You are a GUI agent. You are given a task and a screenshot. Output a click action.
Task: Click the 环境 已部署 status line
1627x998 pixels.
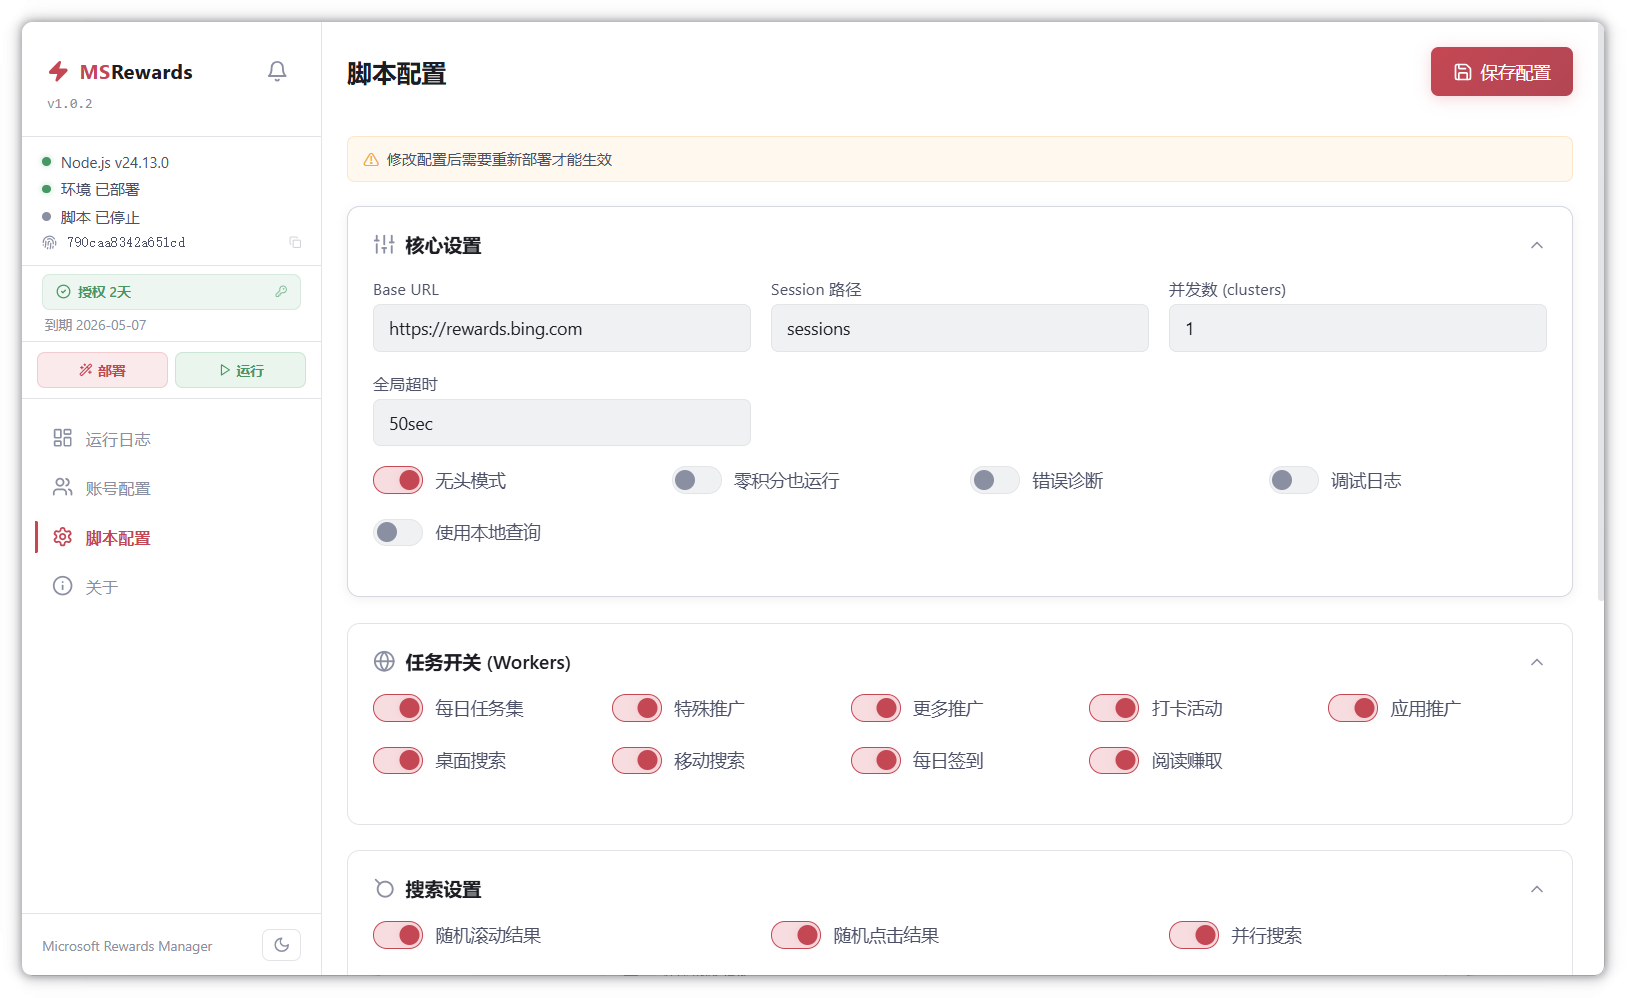click(x=100, y=189)
